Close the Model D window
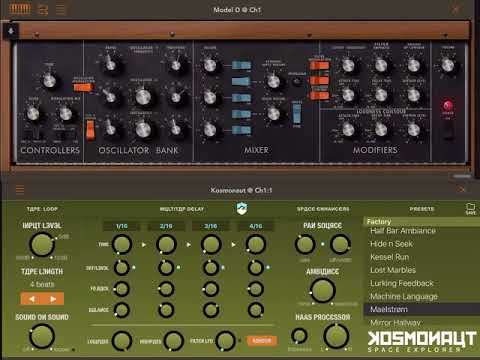 point(456,9)
